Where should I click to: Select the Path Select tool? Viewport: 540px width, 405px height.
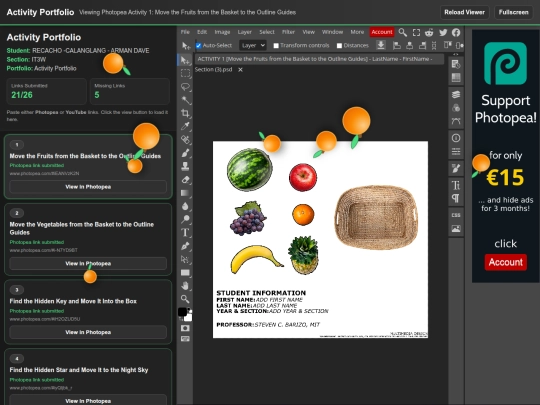pyautogui.click(x=185, y=259)
